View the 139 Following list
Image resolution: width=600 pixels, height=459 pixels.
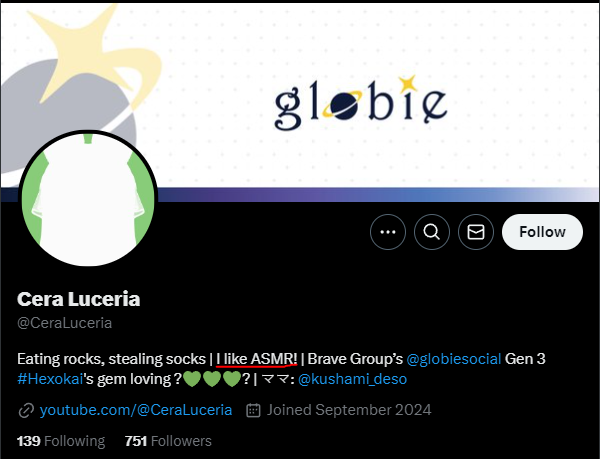click(x=61, y=441)
